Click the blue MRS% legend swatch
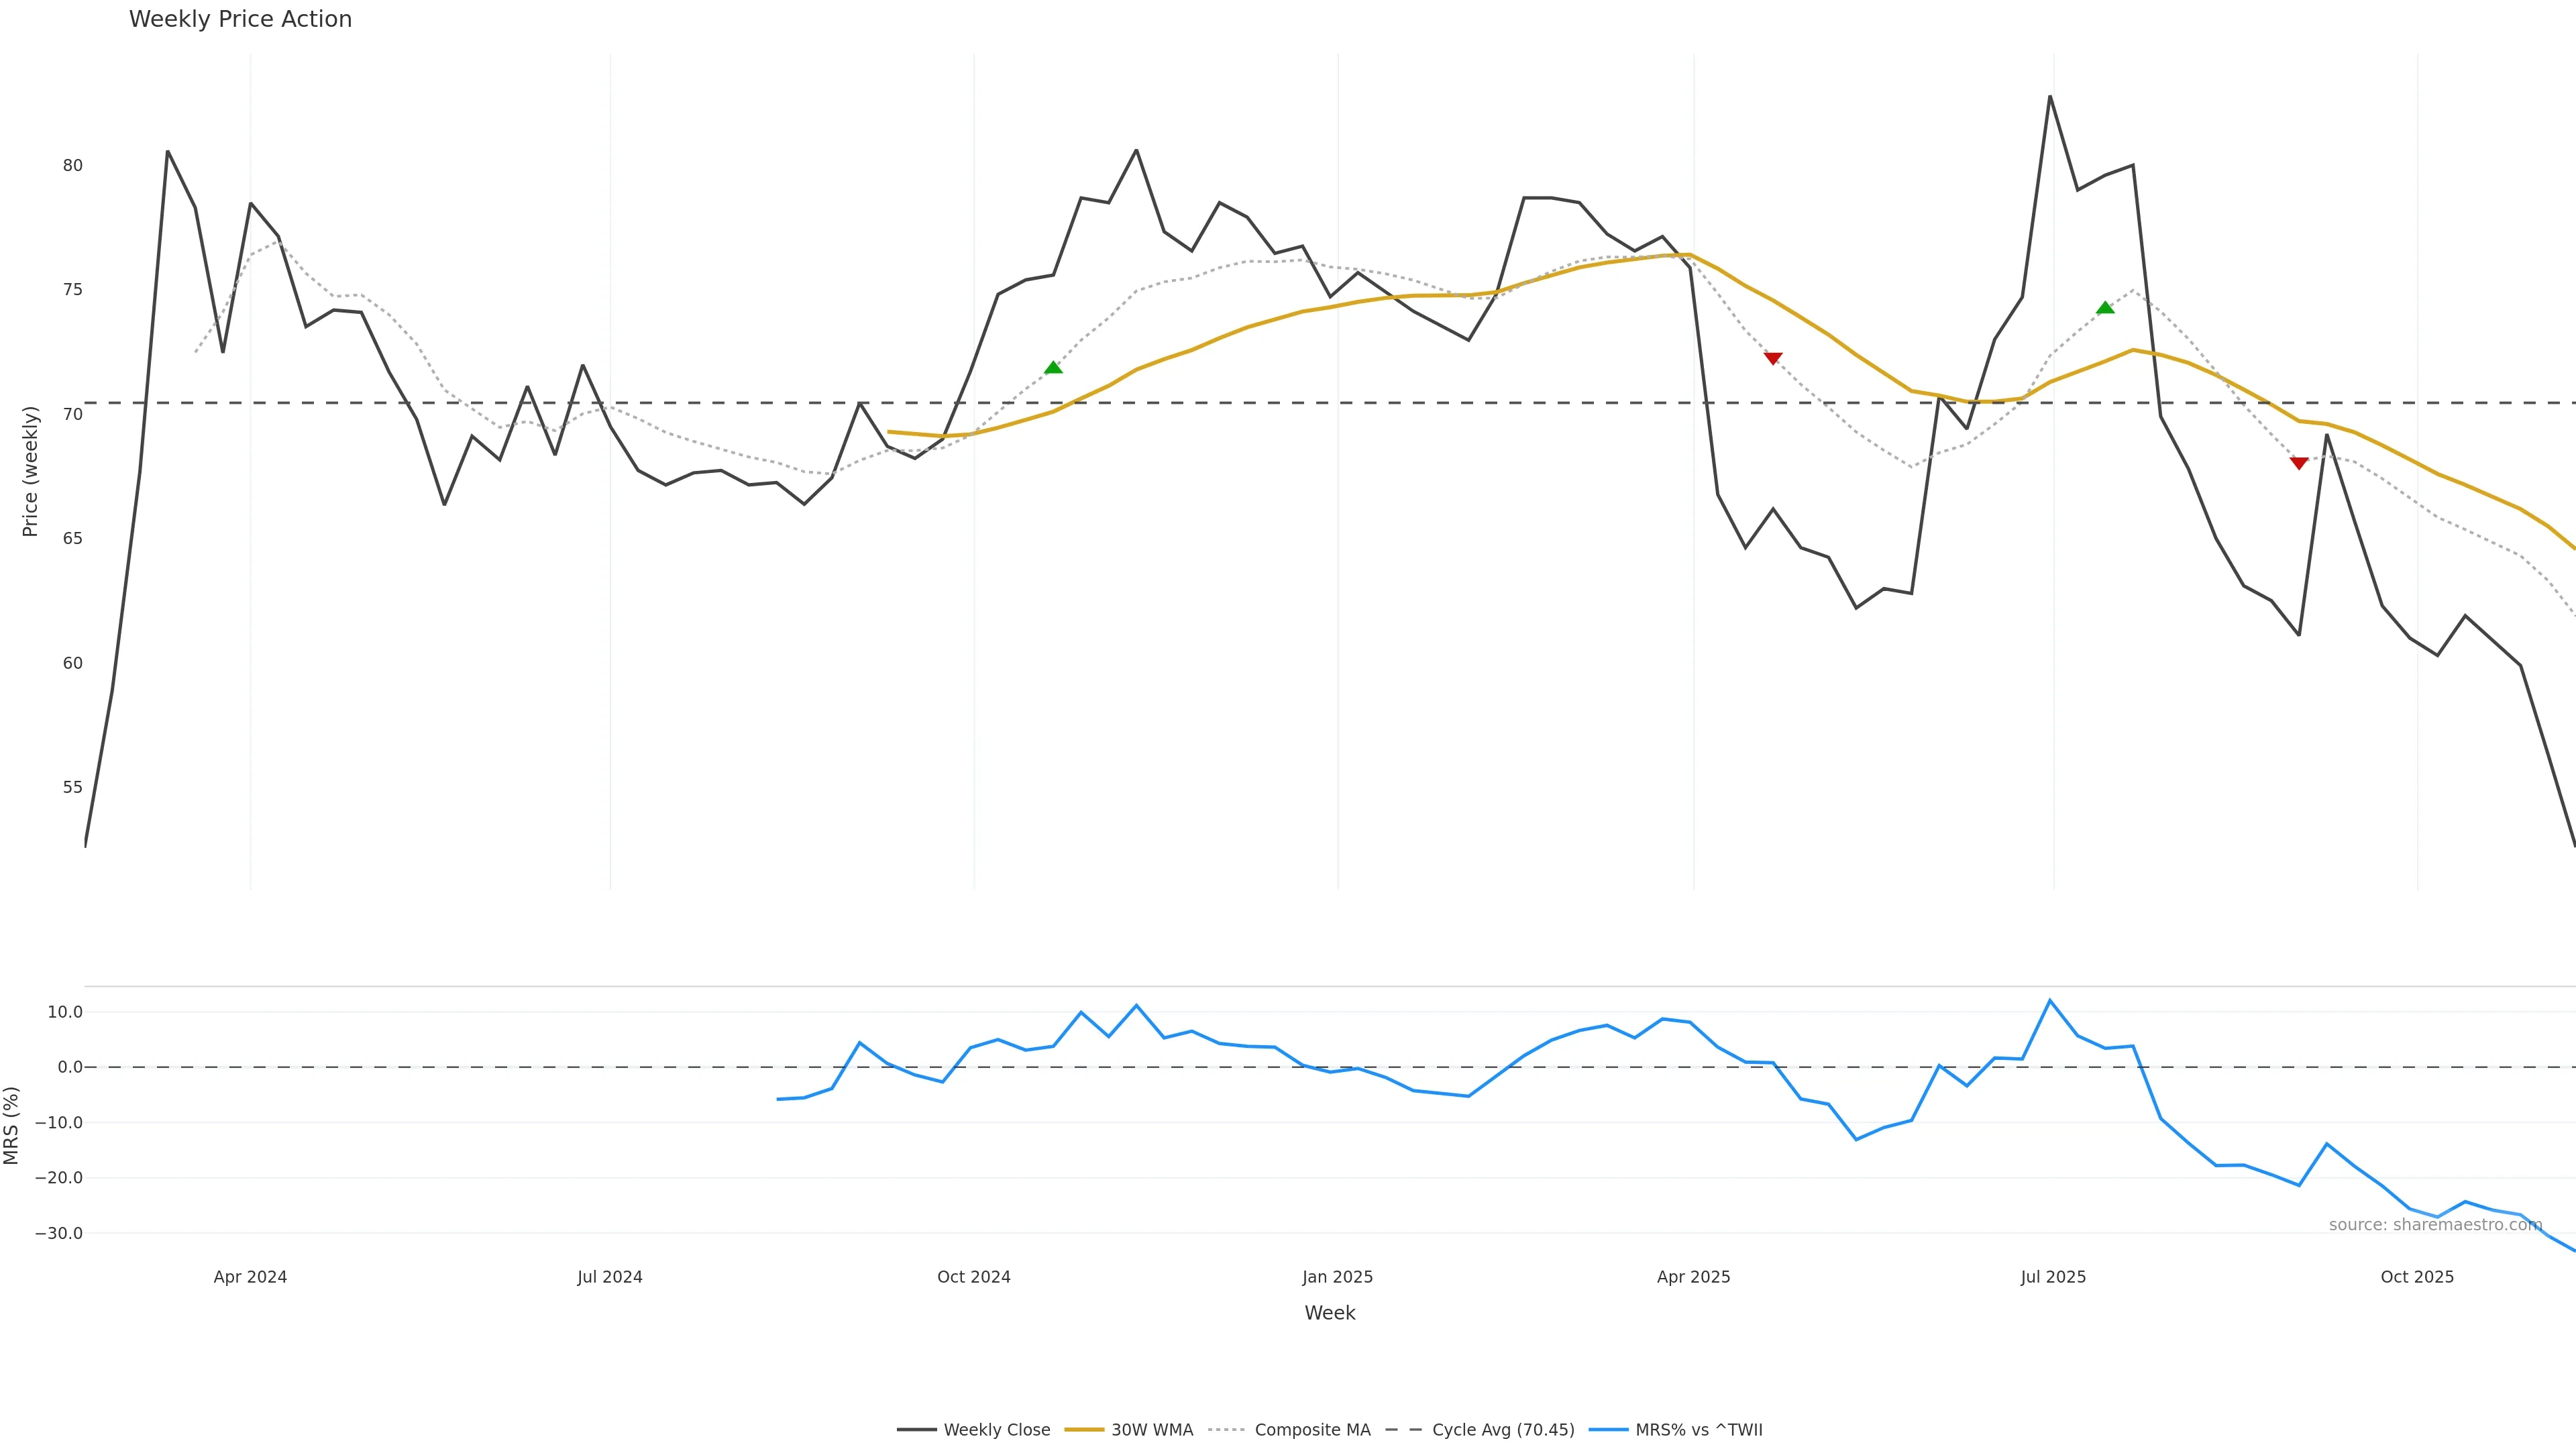The image size is (2576, 1449). click(x=1608, y=1430)
